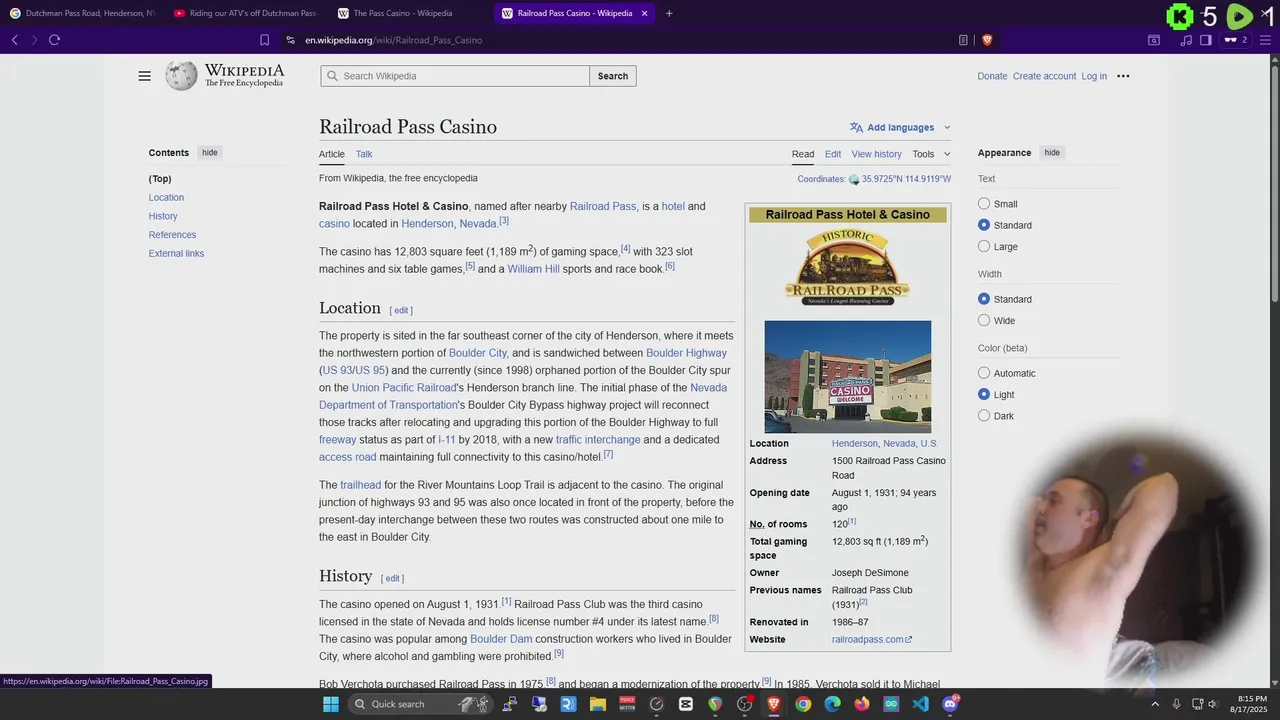The height and width of the screenshot is (720, 1280).
Task: Click the Article tab
Action: [332, 154]
